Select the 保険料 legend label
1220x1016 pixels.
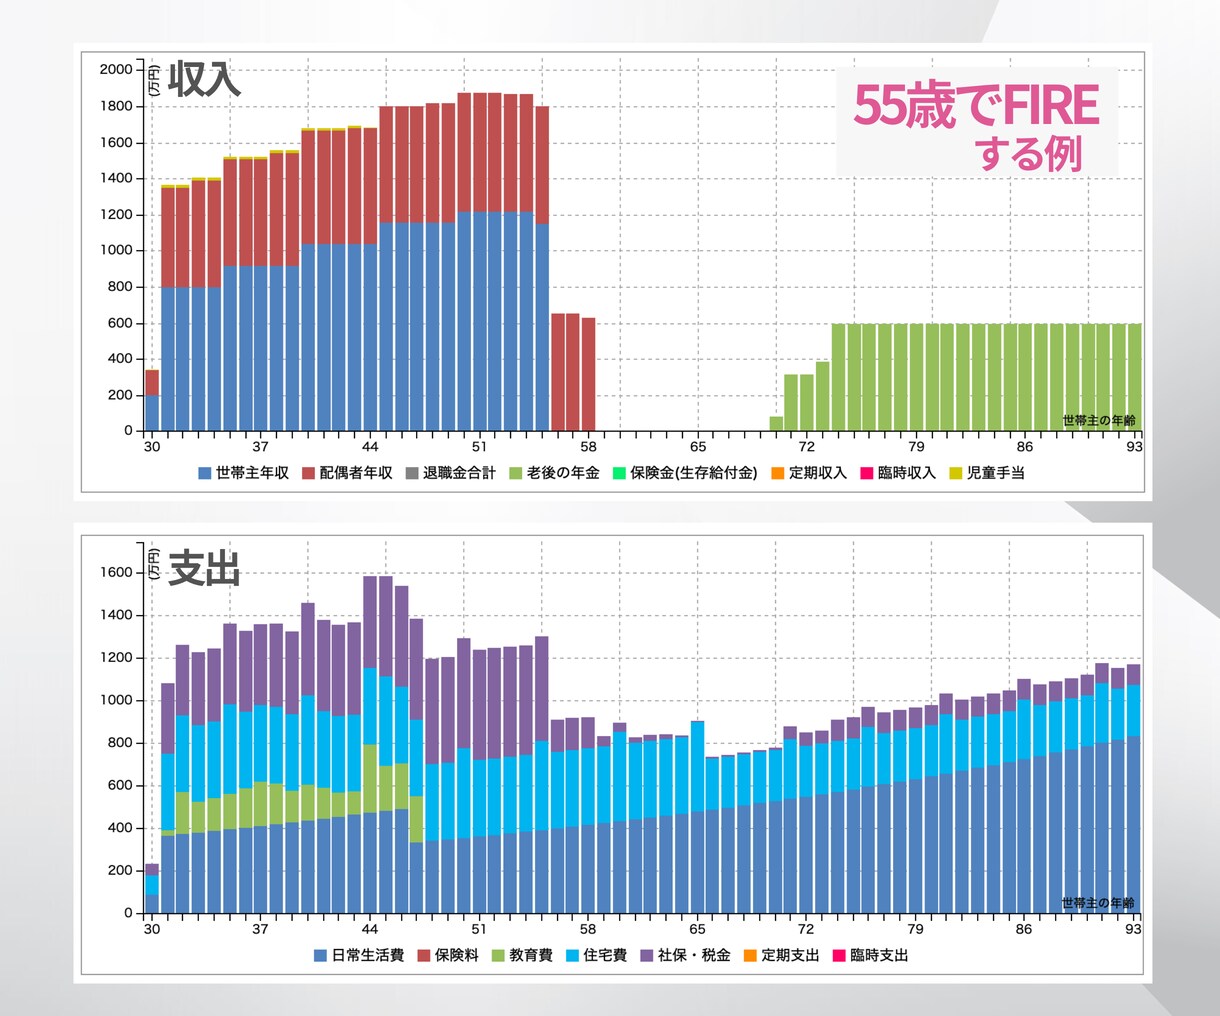click(x=457, y=955)
